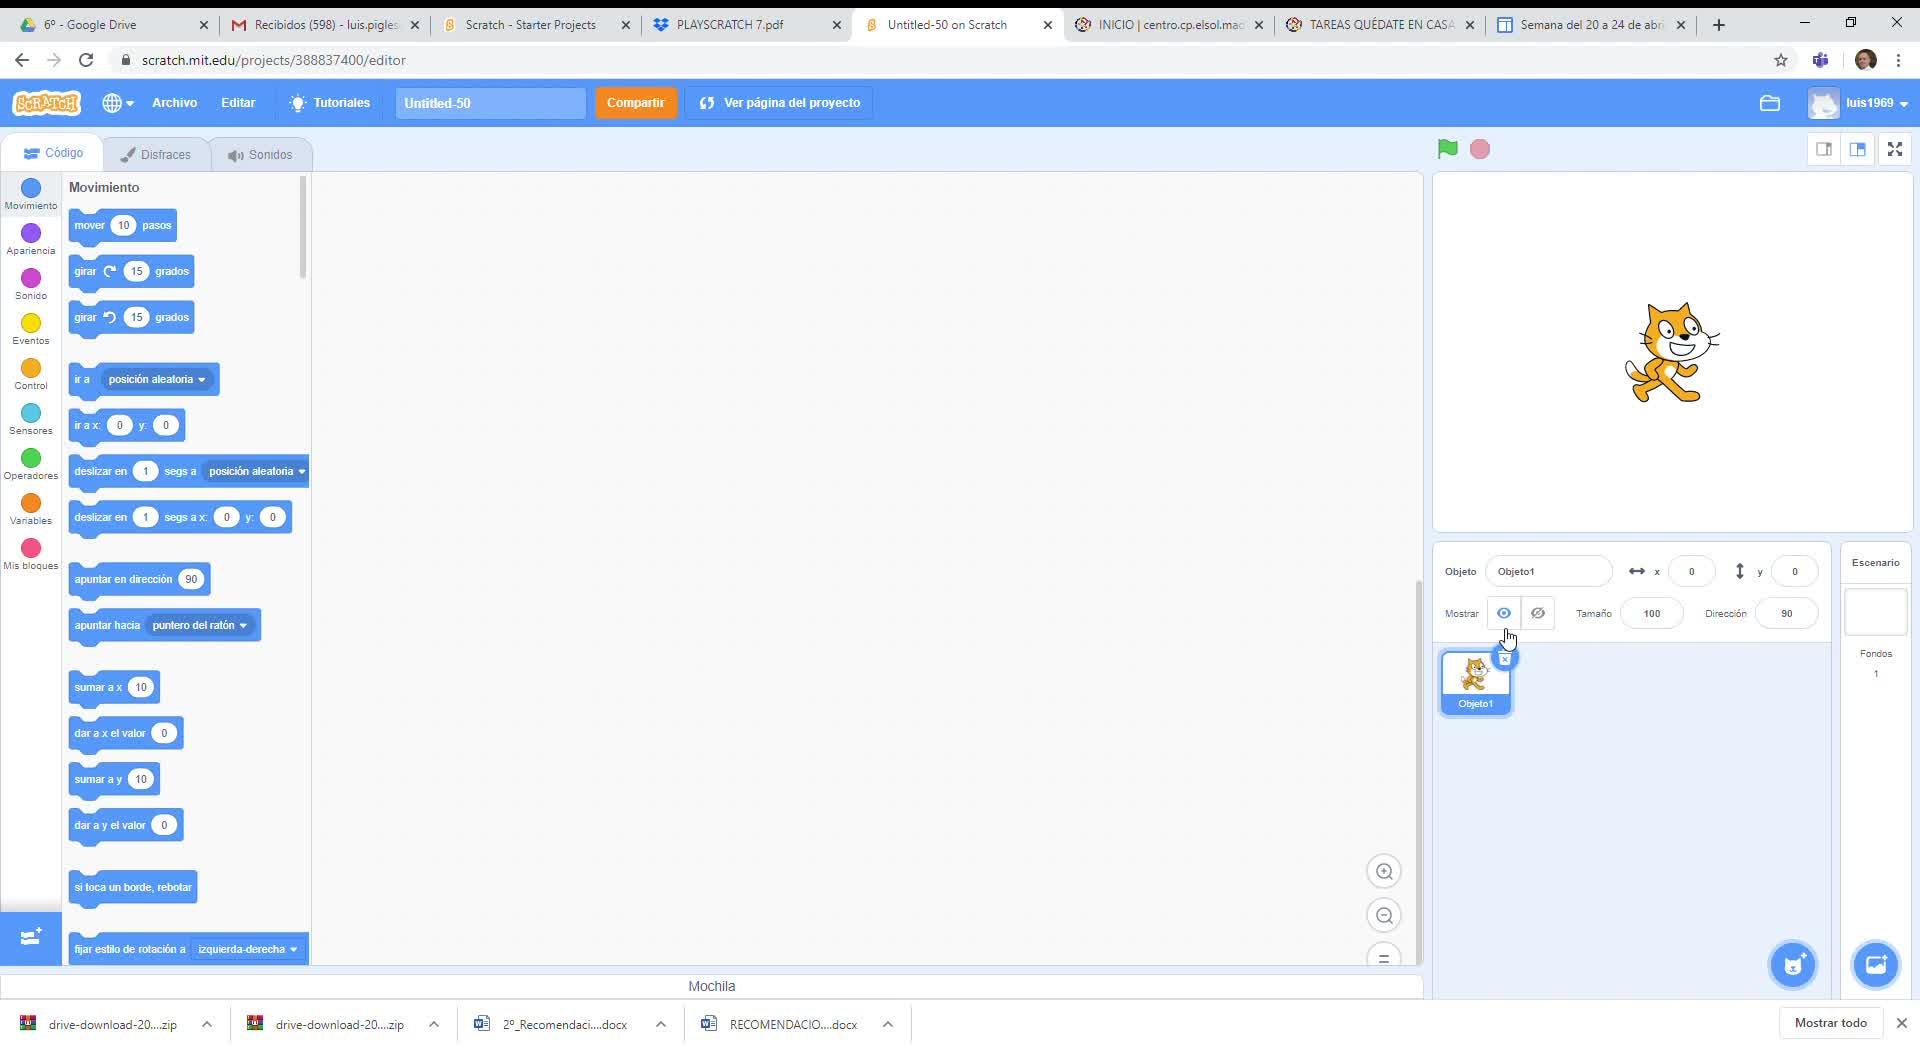Click the Compartir button
This screenshot has height=1048, width=1920.
coord(635,103)
